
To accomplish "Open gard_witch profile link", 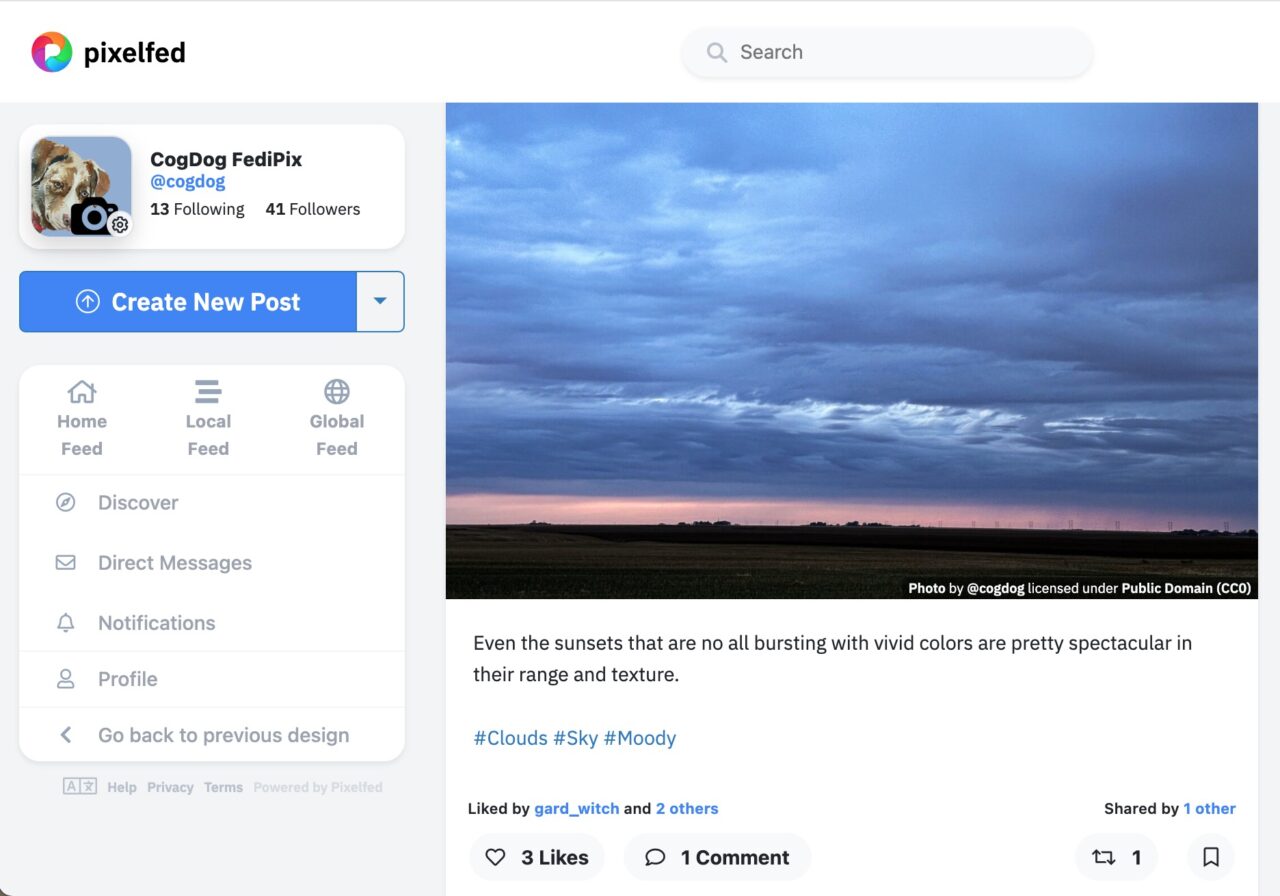I will tap(577, 808).
